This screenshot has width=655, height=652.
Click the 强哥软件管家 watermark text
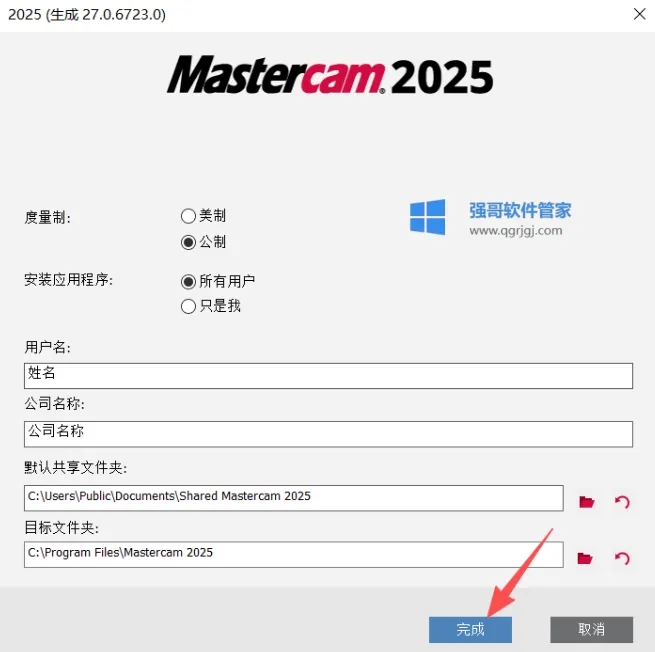pyautogui.click(x=520, y=210)
